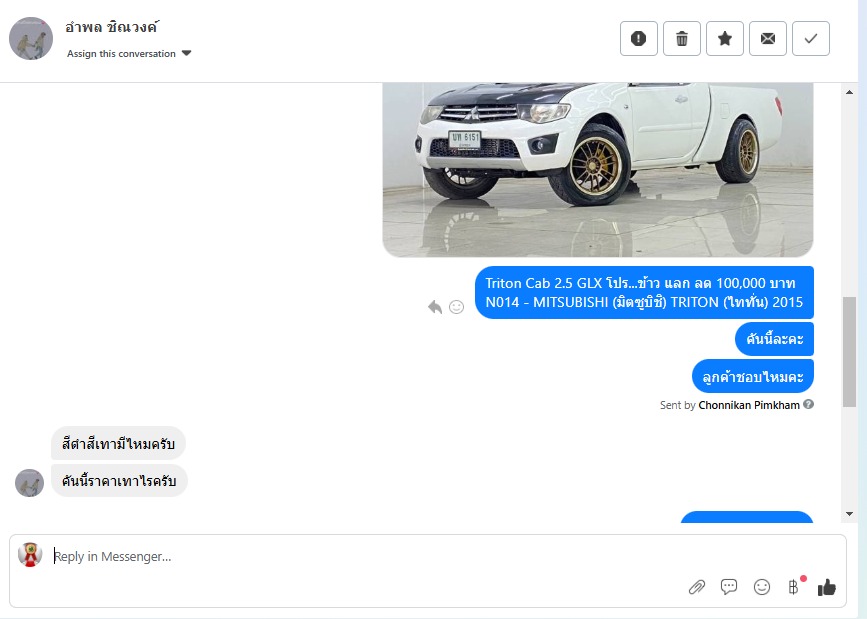Open the page avatar beside the reply box
This screenshot has height=619, width=867.
tap(30, 555)
